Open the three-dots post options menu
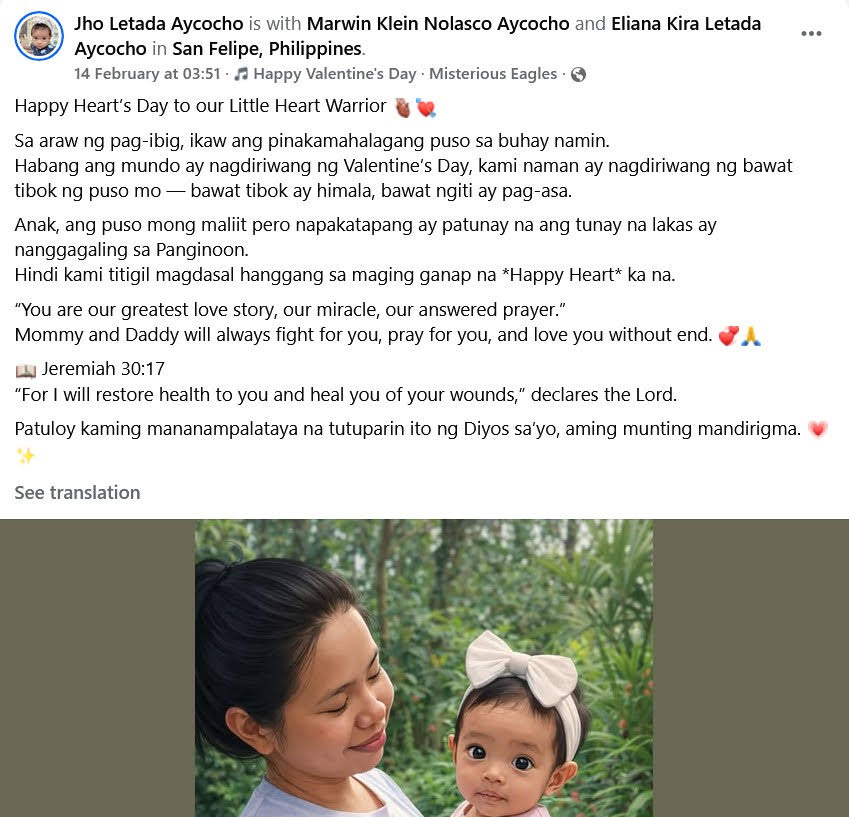Viewport: 849px width, 817px height. [811, 34]
